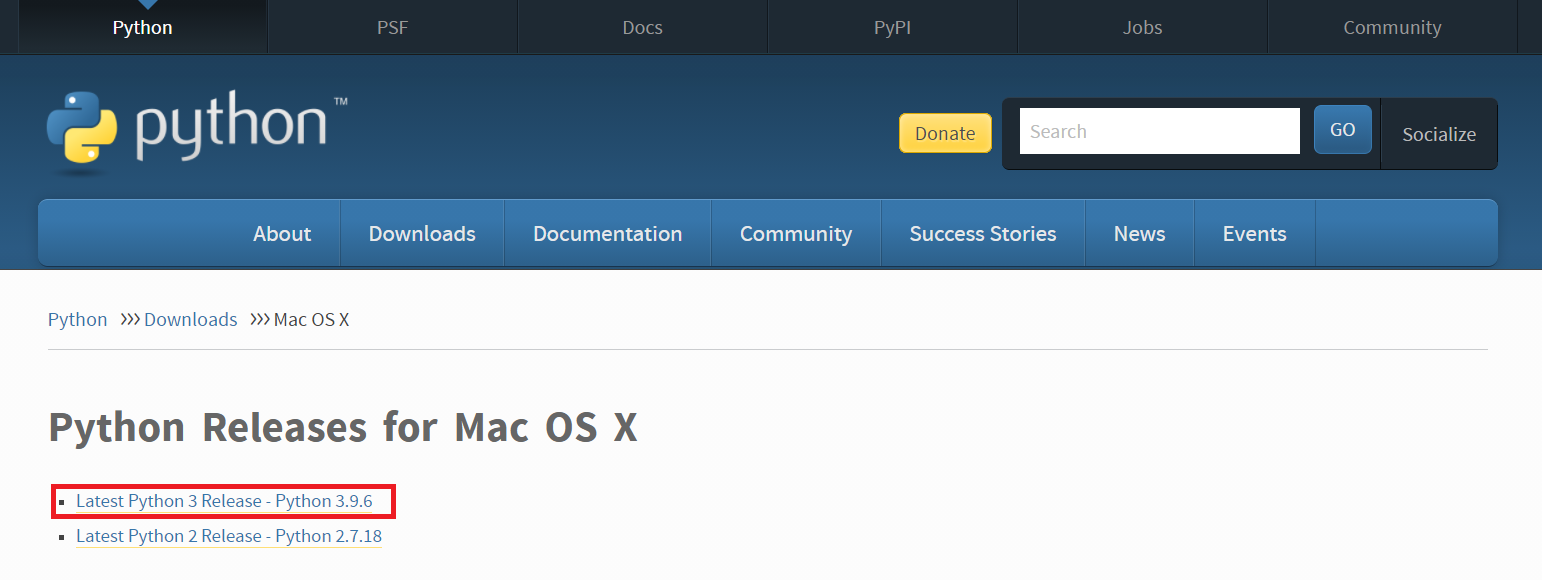1542x580 pixels.
Task: Click the Python Releases for Mac OS X heading
Action: coord(343,427)
